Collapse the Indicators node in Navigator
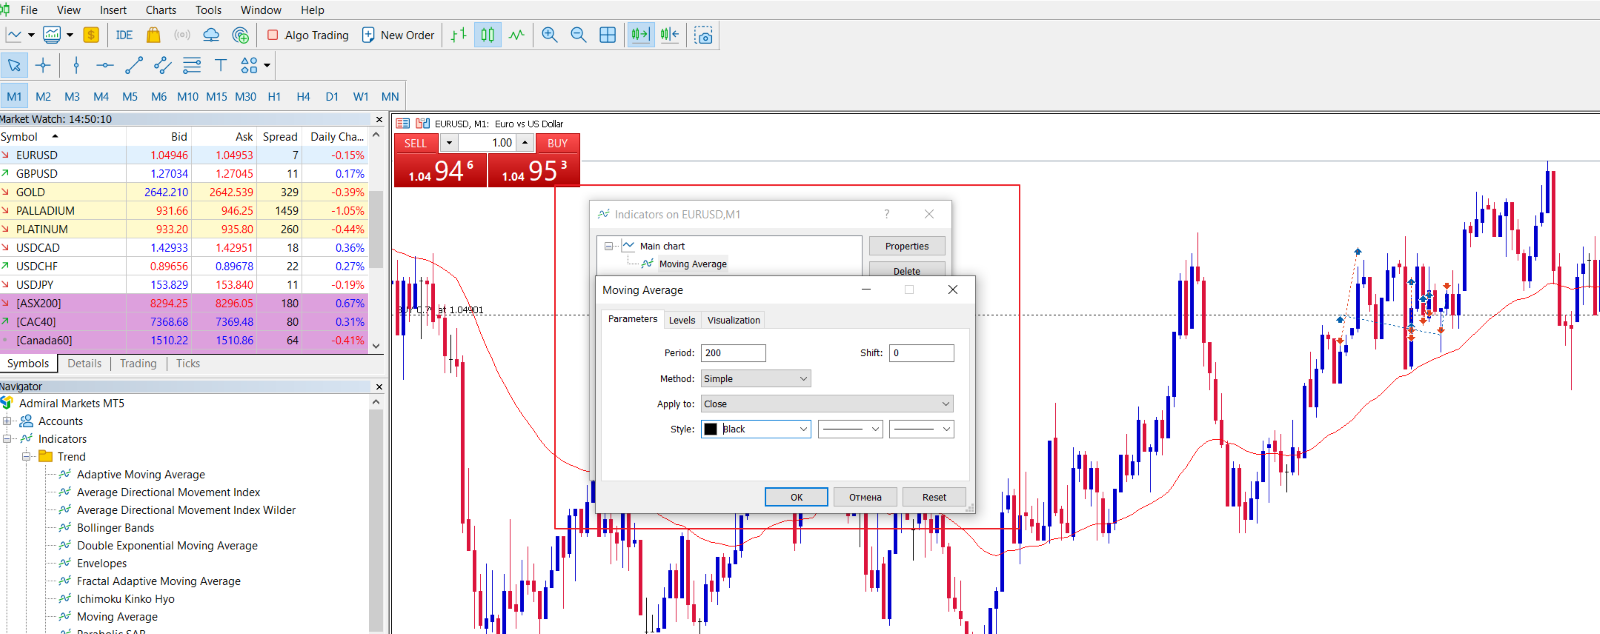The image size is (1600, 634). [8, 439]
